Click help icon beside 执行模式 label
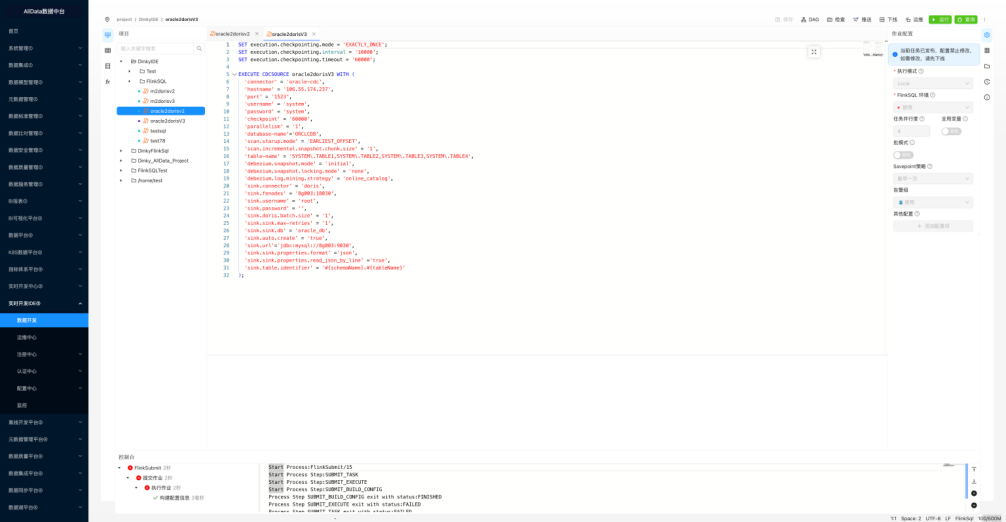 (921, 71)
